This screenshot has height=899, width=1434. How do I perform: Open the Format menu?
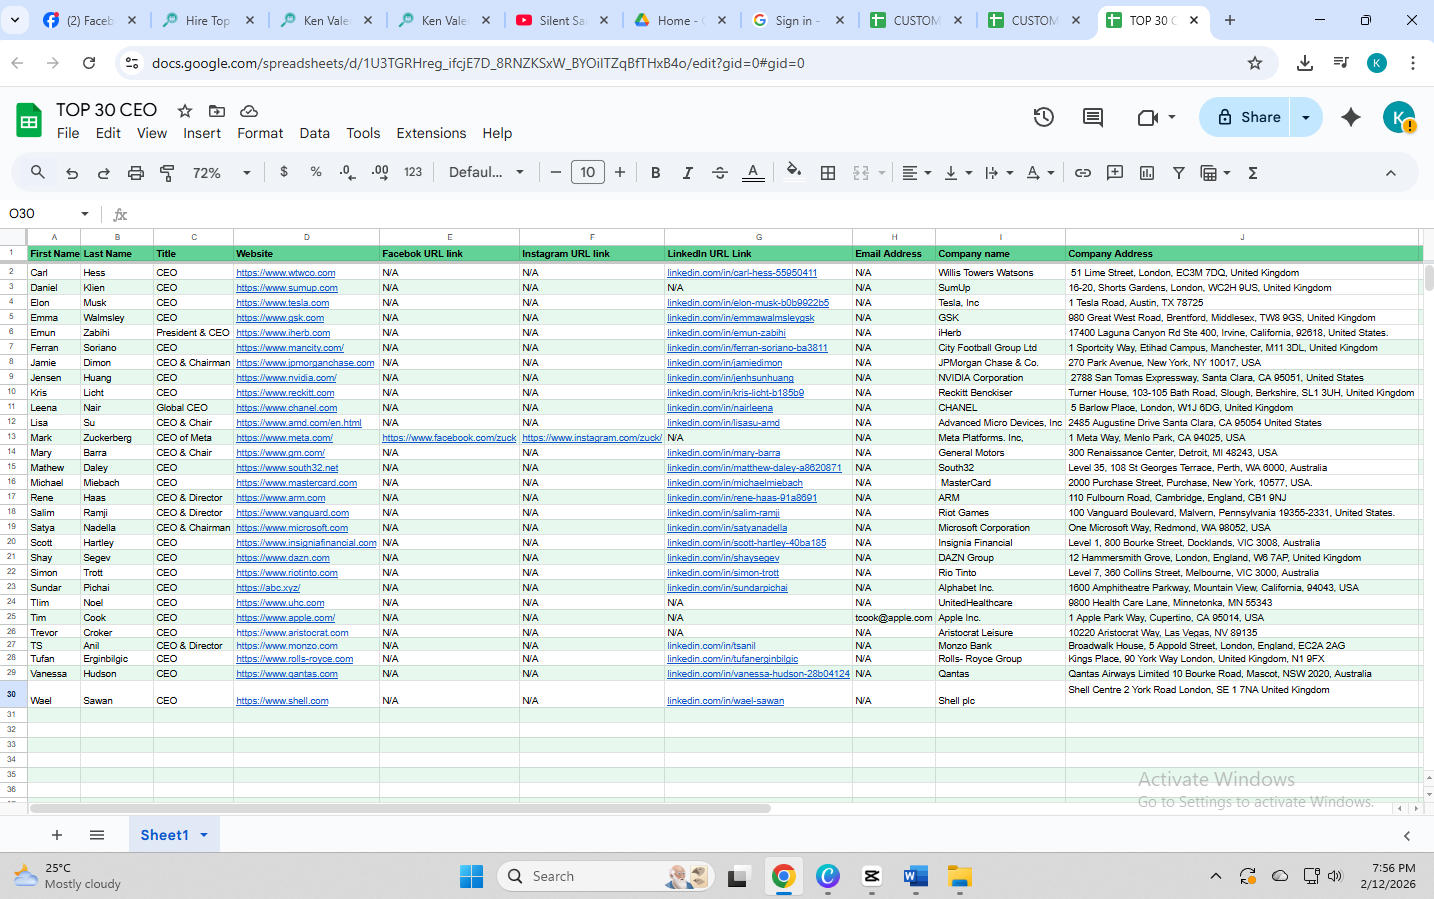260,133
